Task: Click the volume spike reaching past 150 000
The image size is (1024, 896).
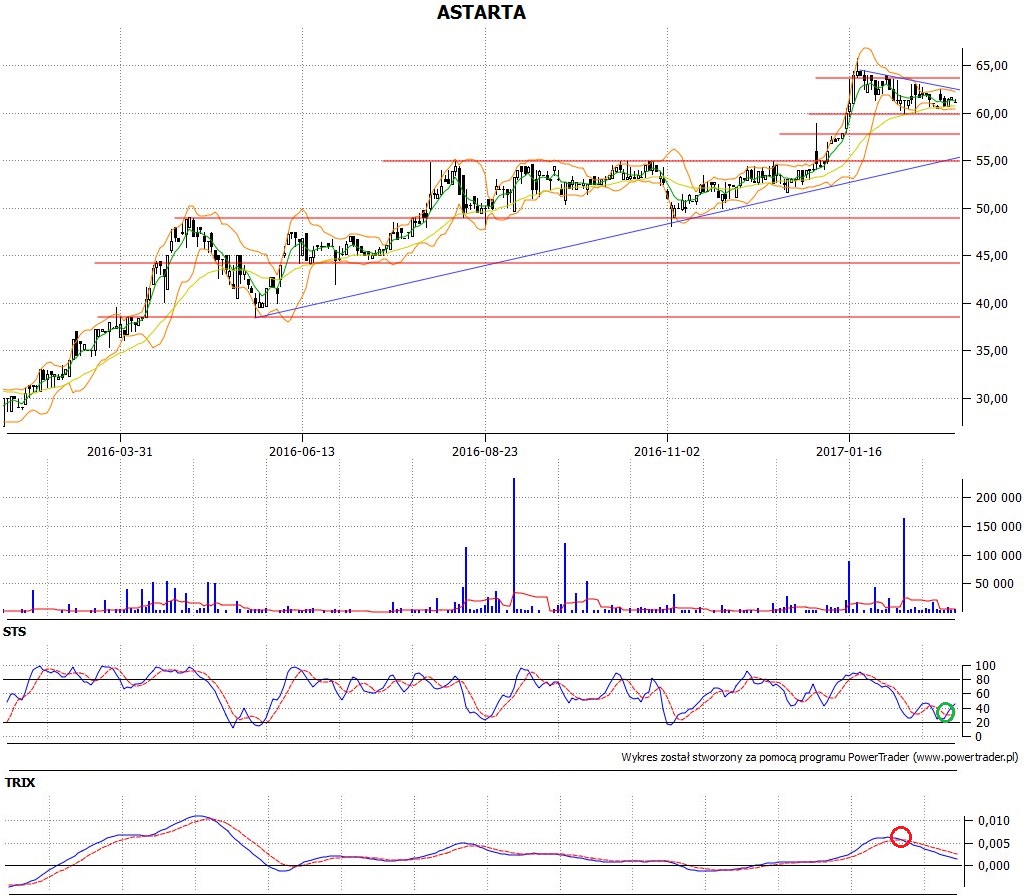Action: pyautogui.click(x=904, y=565)
